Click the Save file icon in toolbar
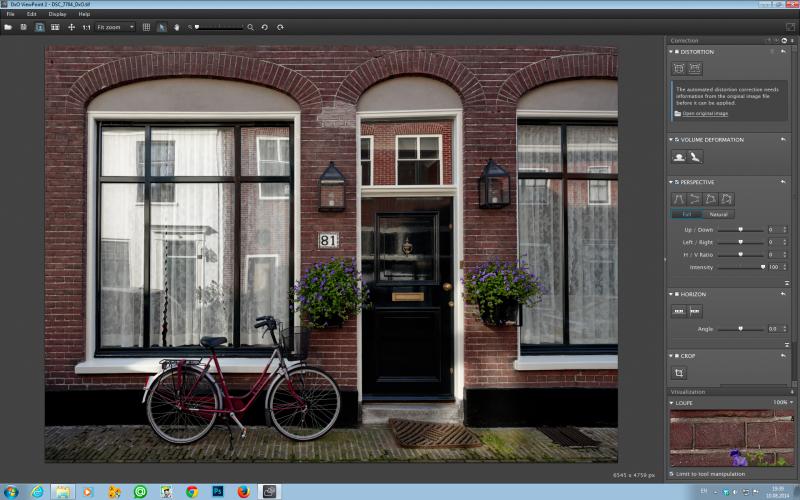The height and width of the screenshot is (500, 800). pyautogui.click(x=23, y=27)
